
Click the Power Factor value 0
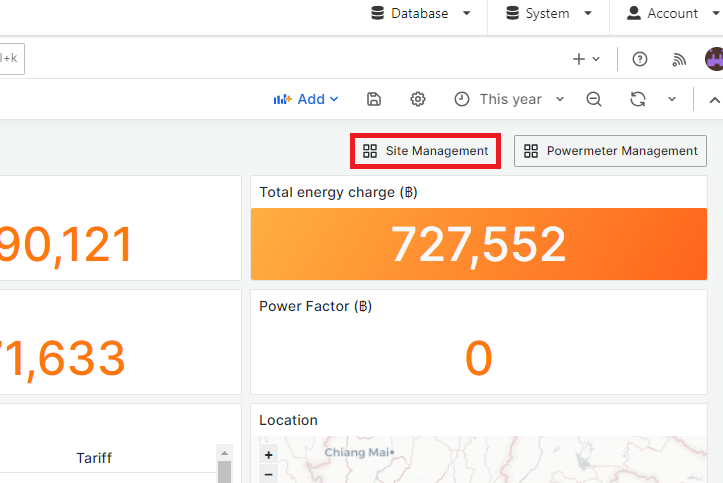(479, 358)
